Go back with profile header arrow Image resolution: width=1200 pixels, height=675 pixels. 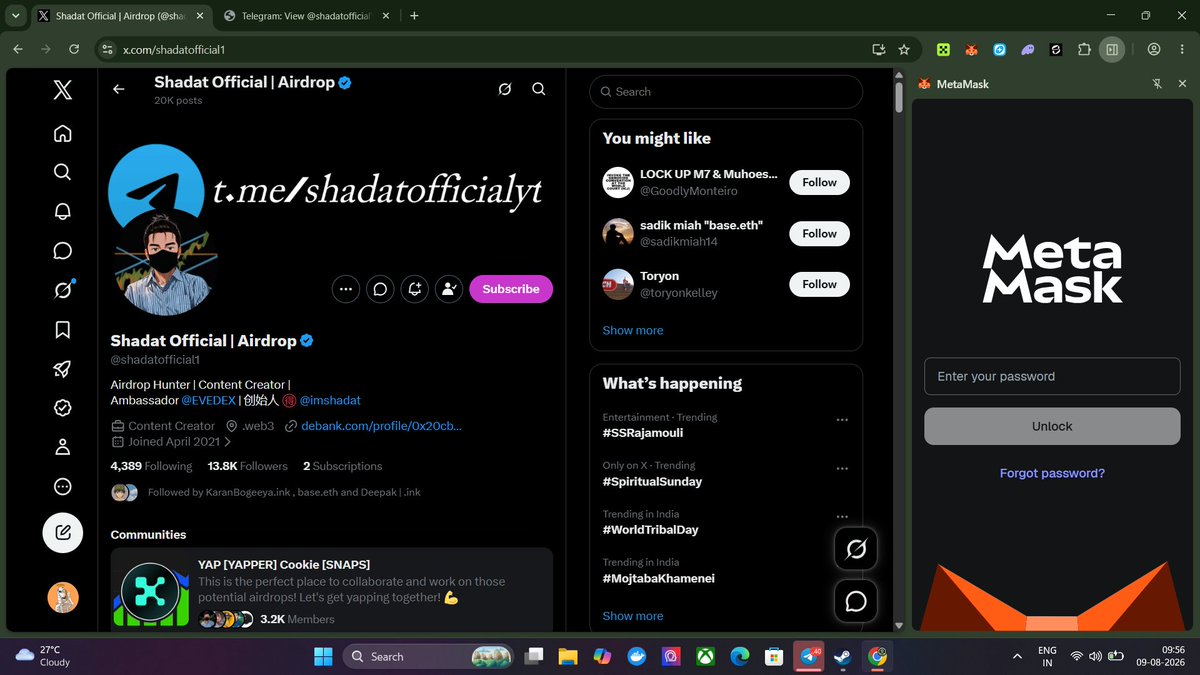pyautogui.click(x=119, y=89)
